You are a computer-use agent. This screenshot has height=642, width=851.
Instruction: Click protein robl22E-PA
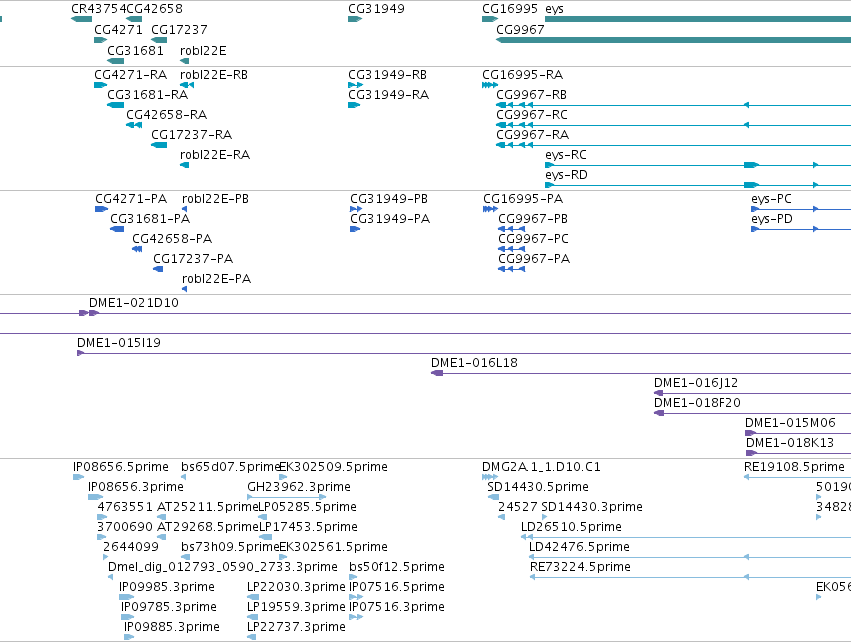click(x=217, y=279)
